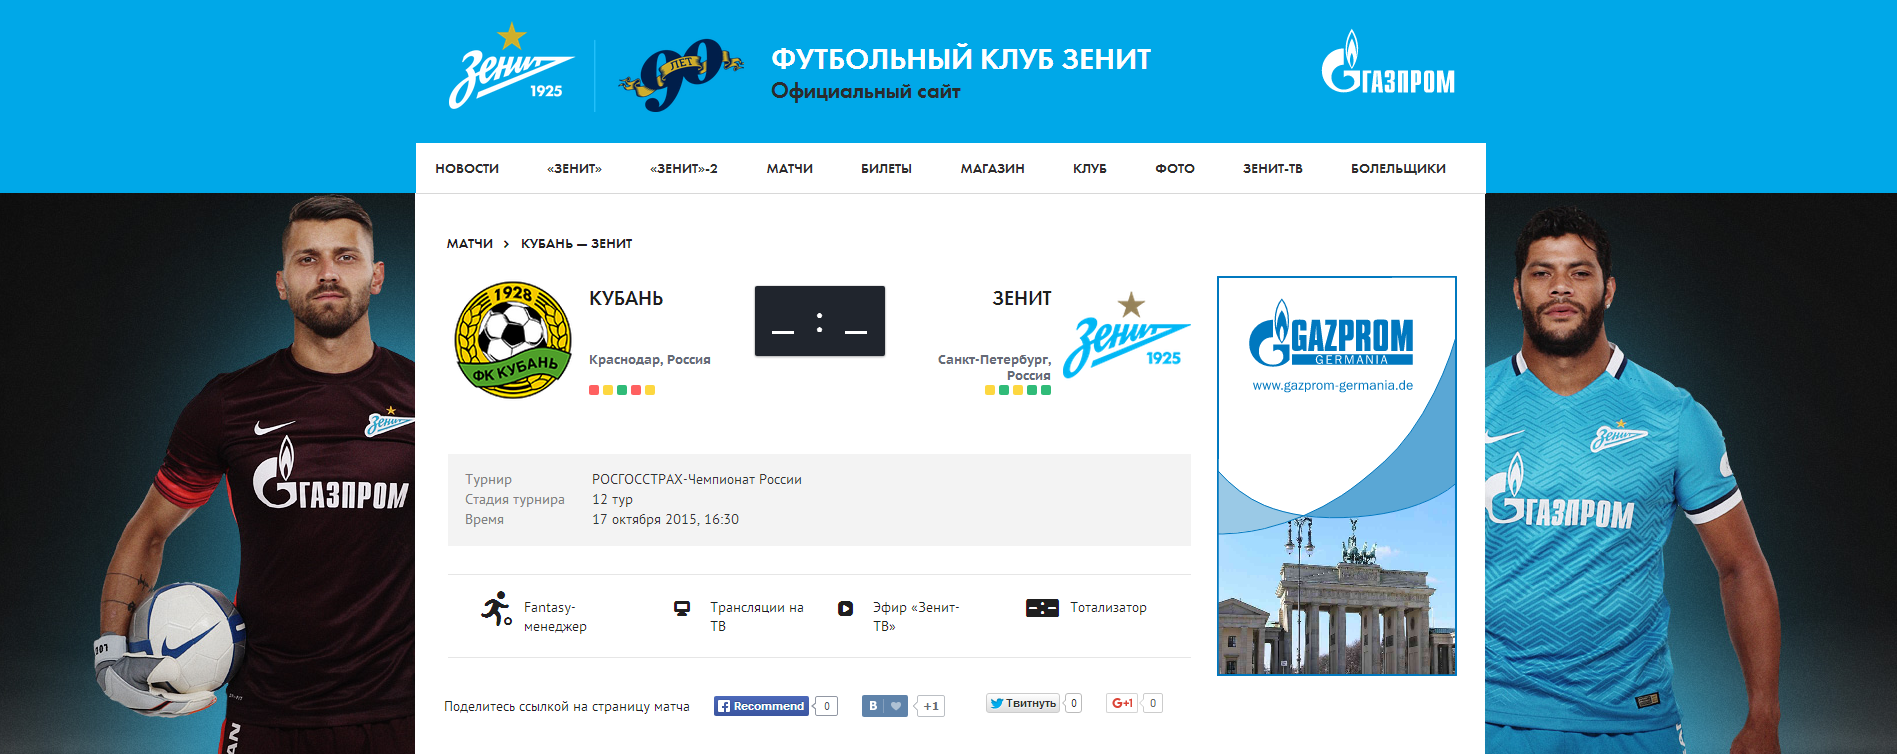Open the Тотализатор scoreboard icon
Viewport: 1897px width, 754px height.
(1041, 608)
